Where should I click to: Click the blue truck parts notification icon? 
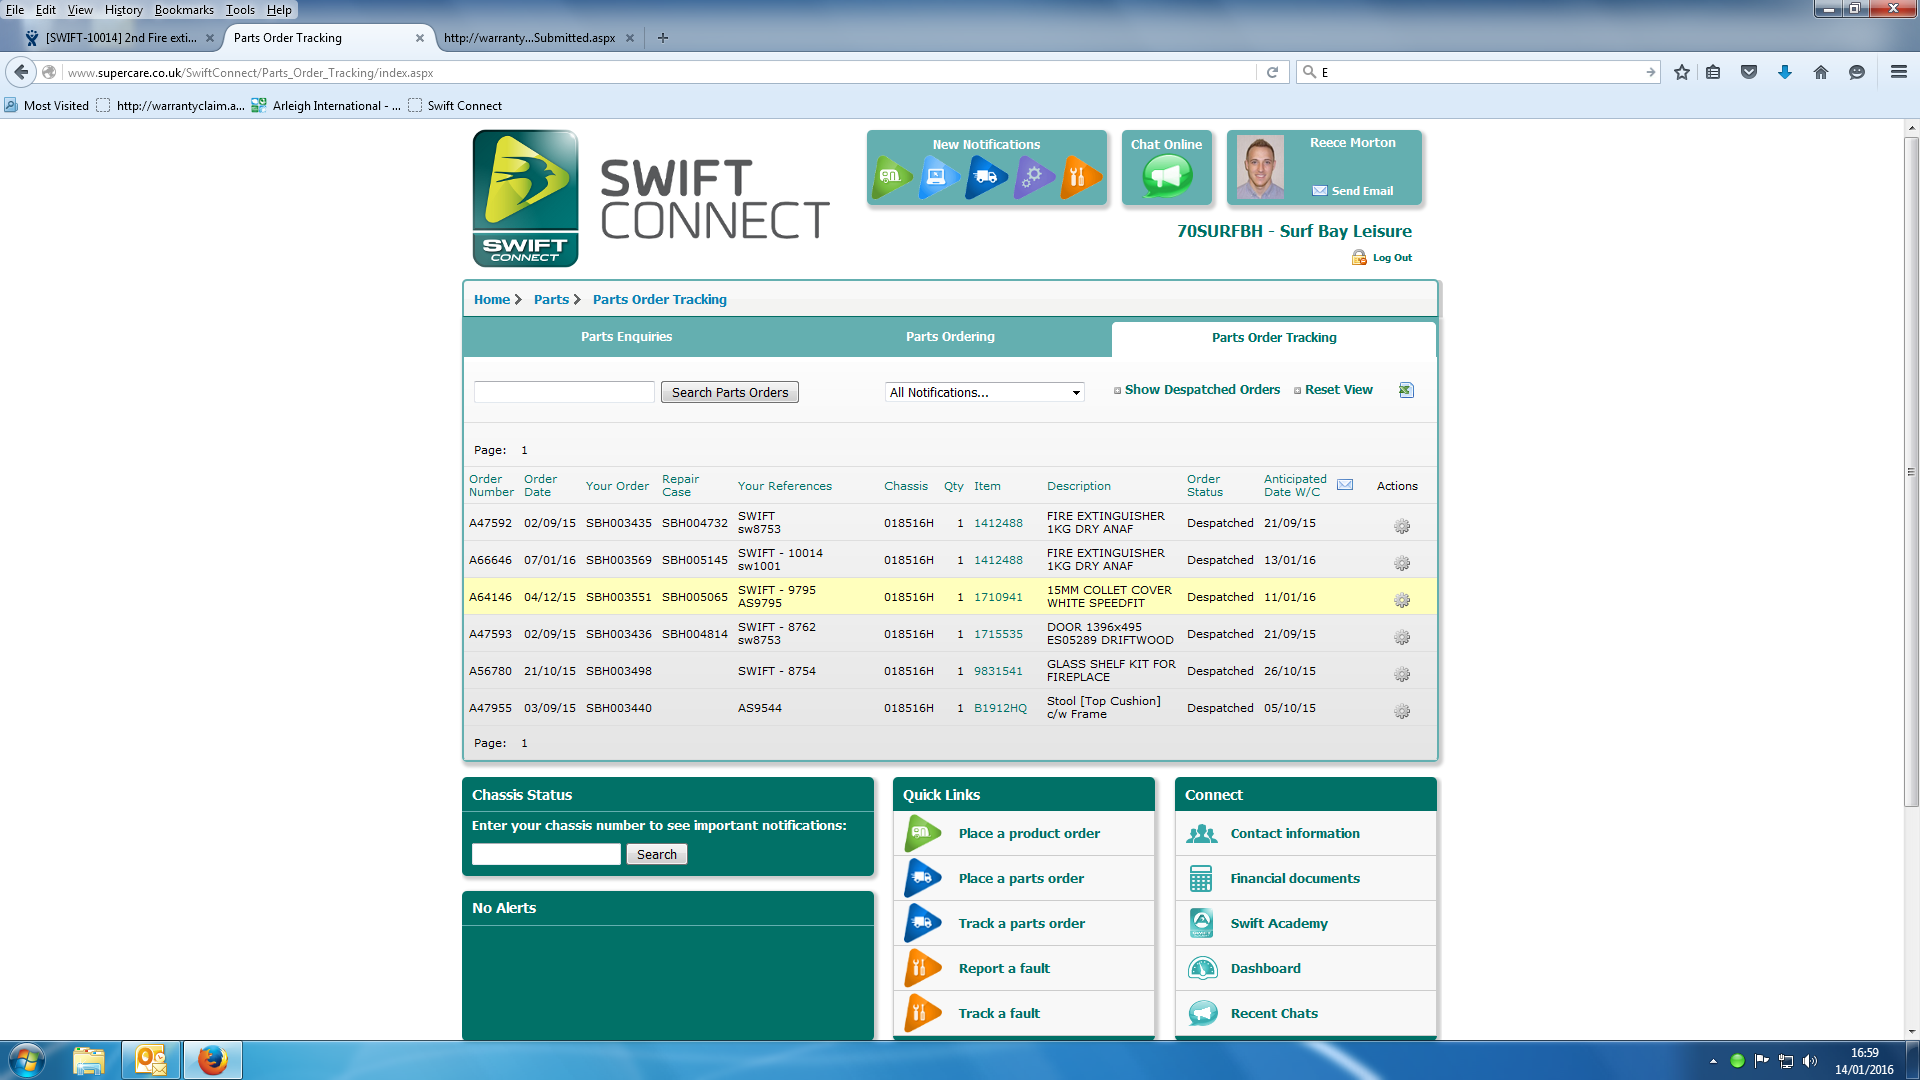(985, 177)
